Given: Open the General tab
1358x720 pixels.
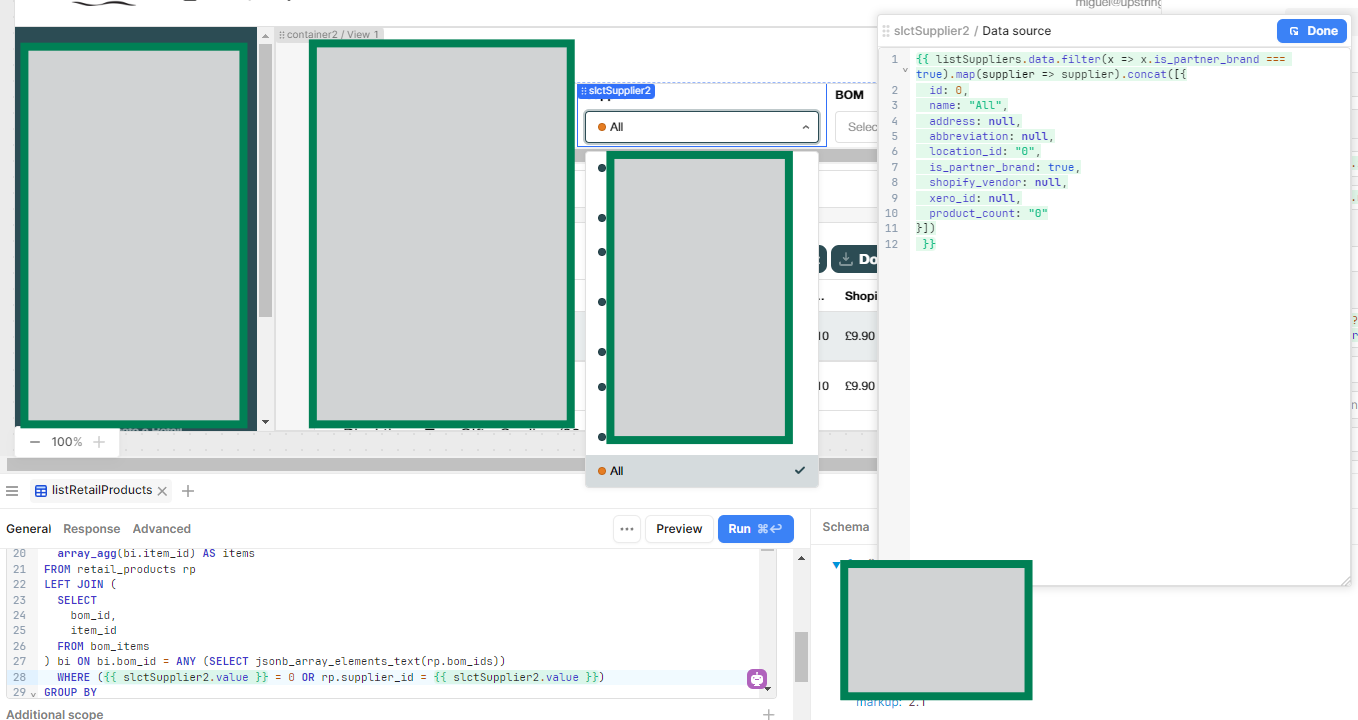Looking at the screenshot, I should [28, 529].
